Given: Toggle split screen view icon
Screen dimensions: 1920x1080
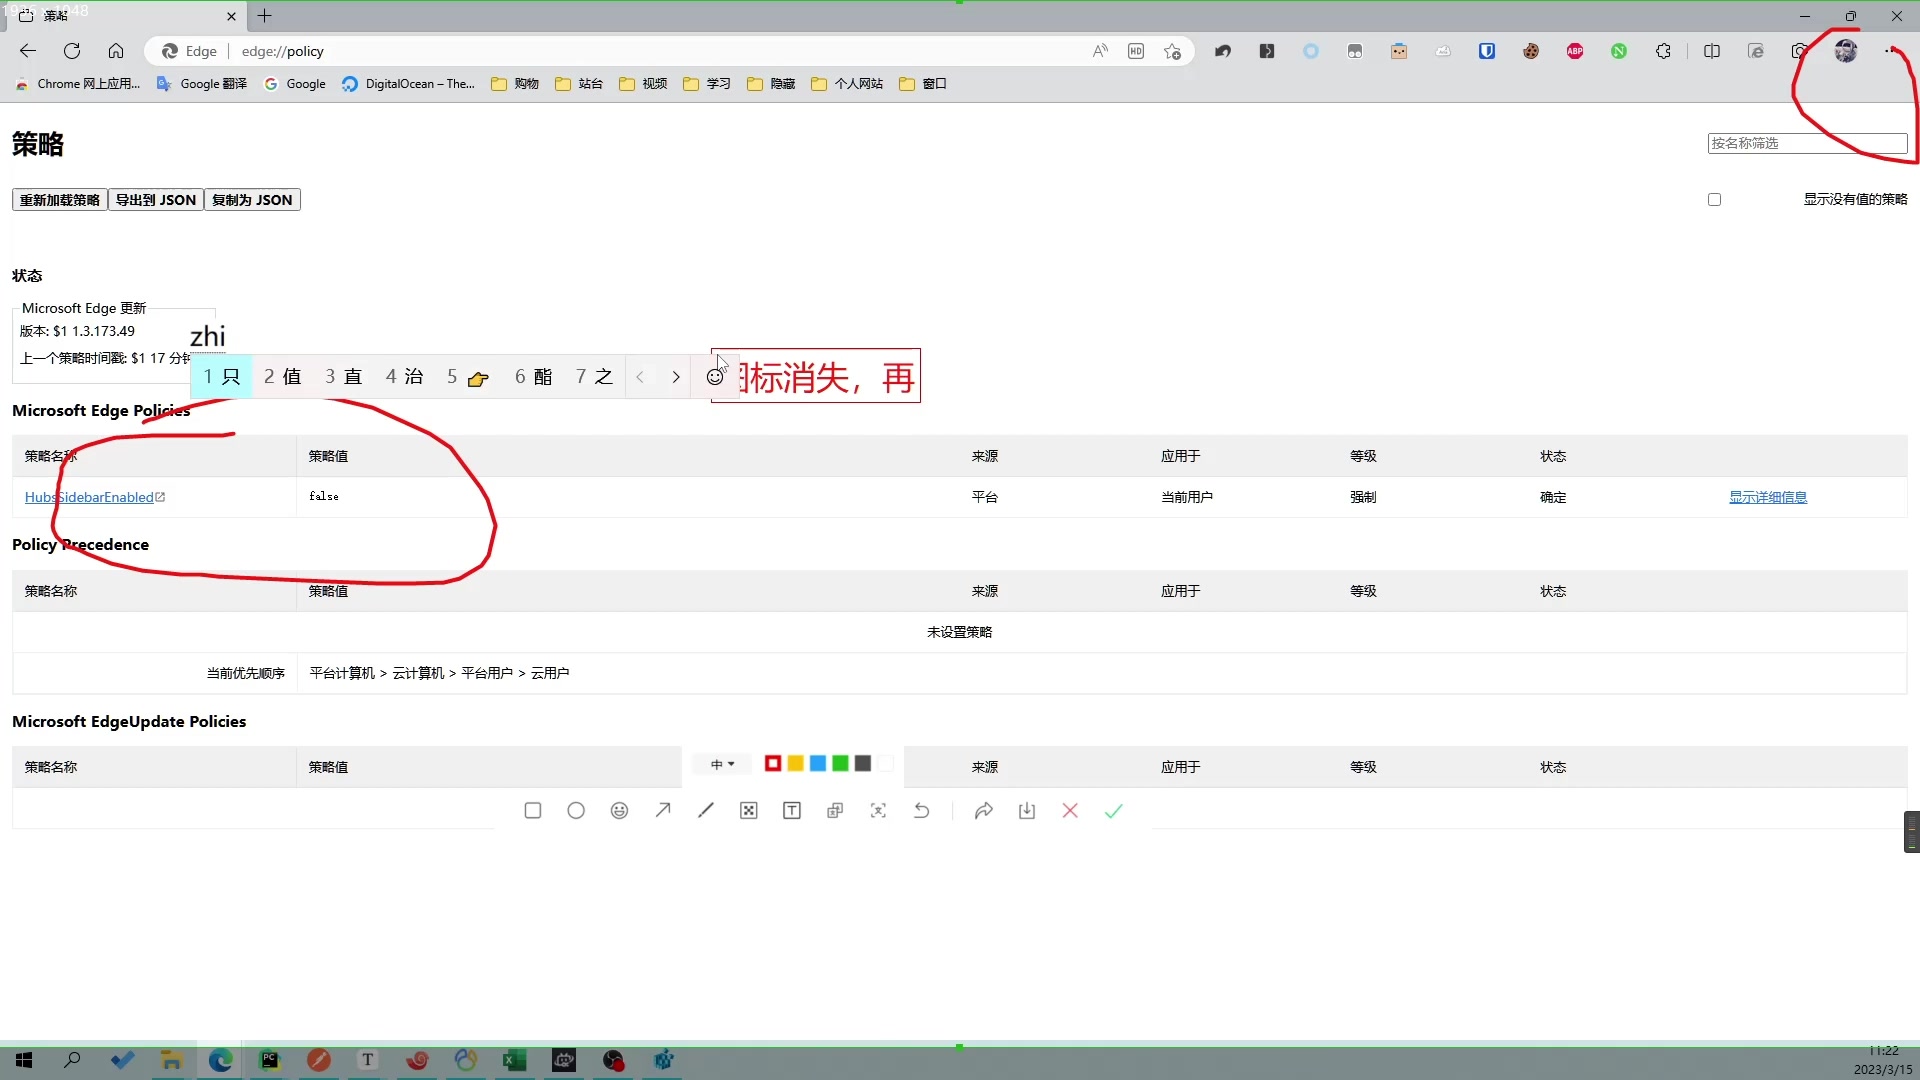Looking at the screenshot, I should [1712, 51].
